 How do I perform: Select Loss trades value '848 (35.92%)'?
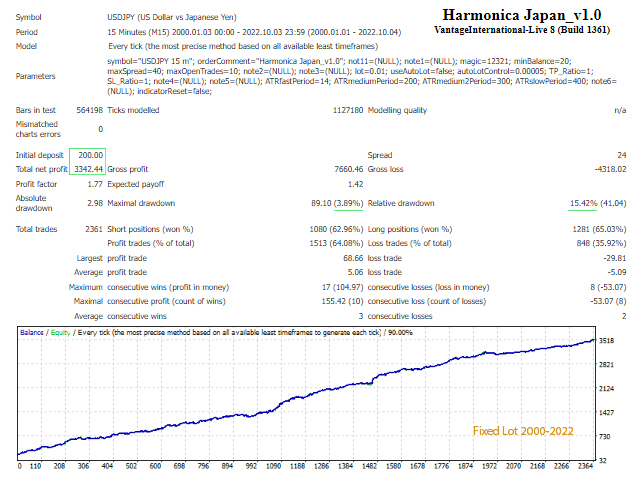(x=601, y=243)
